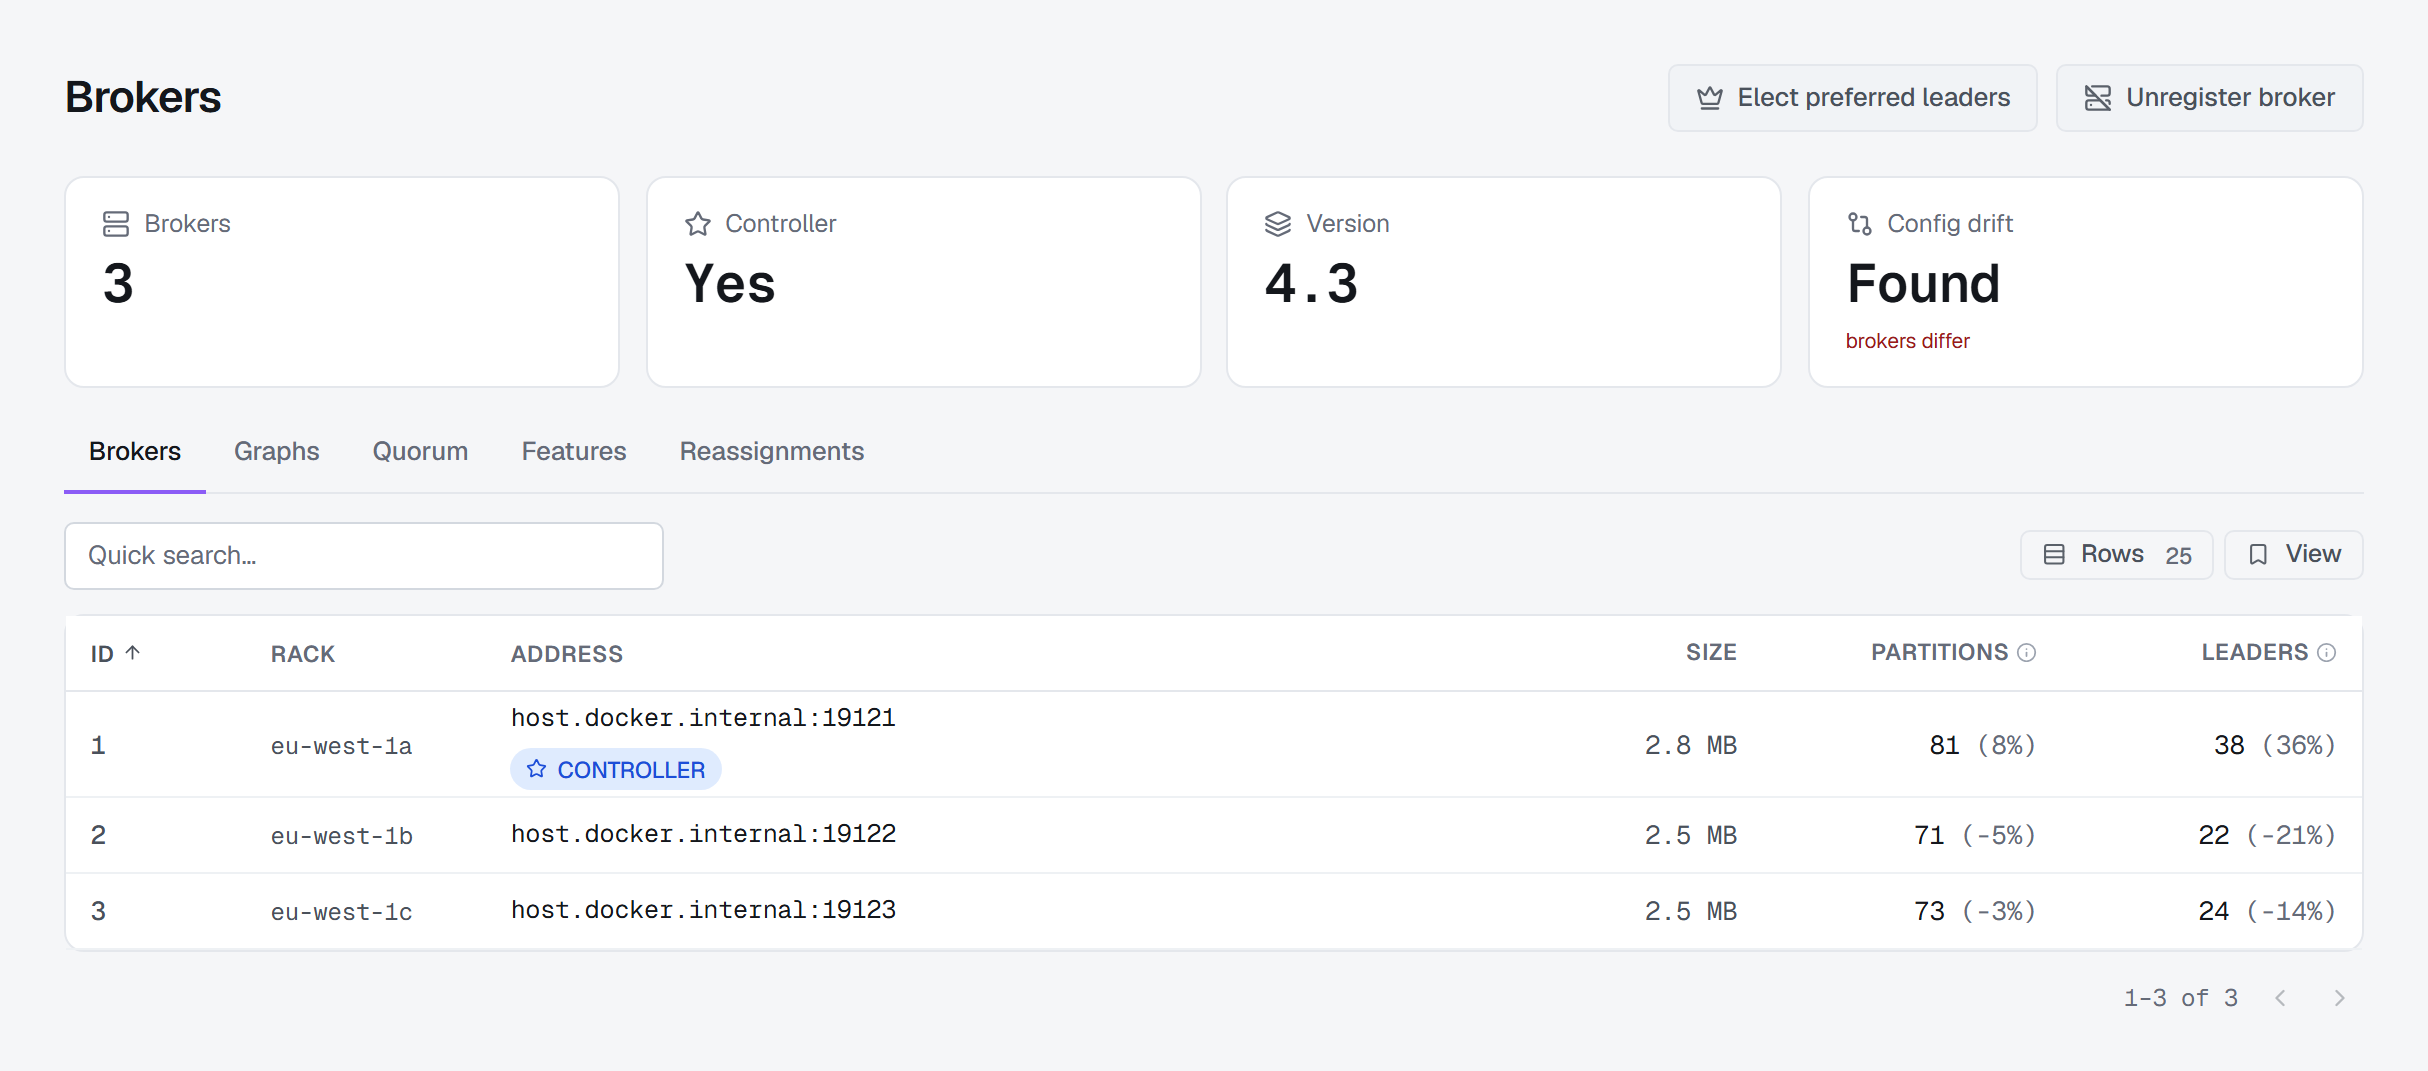The image size is (2428, 1071).
Task: Go to previous page with left chevron
Action: (x=2281, y=998)
